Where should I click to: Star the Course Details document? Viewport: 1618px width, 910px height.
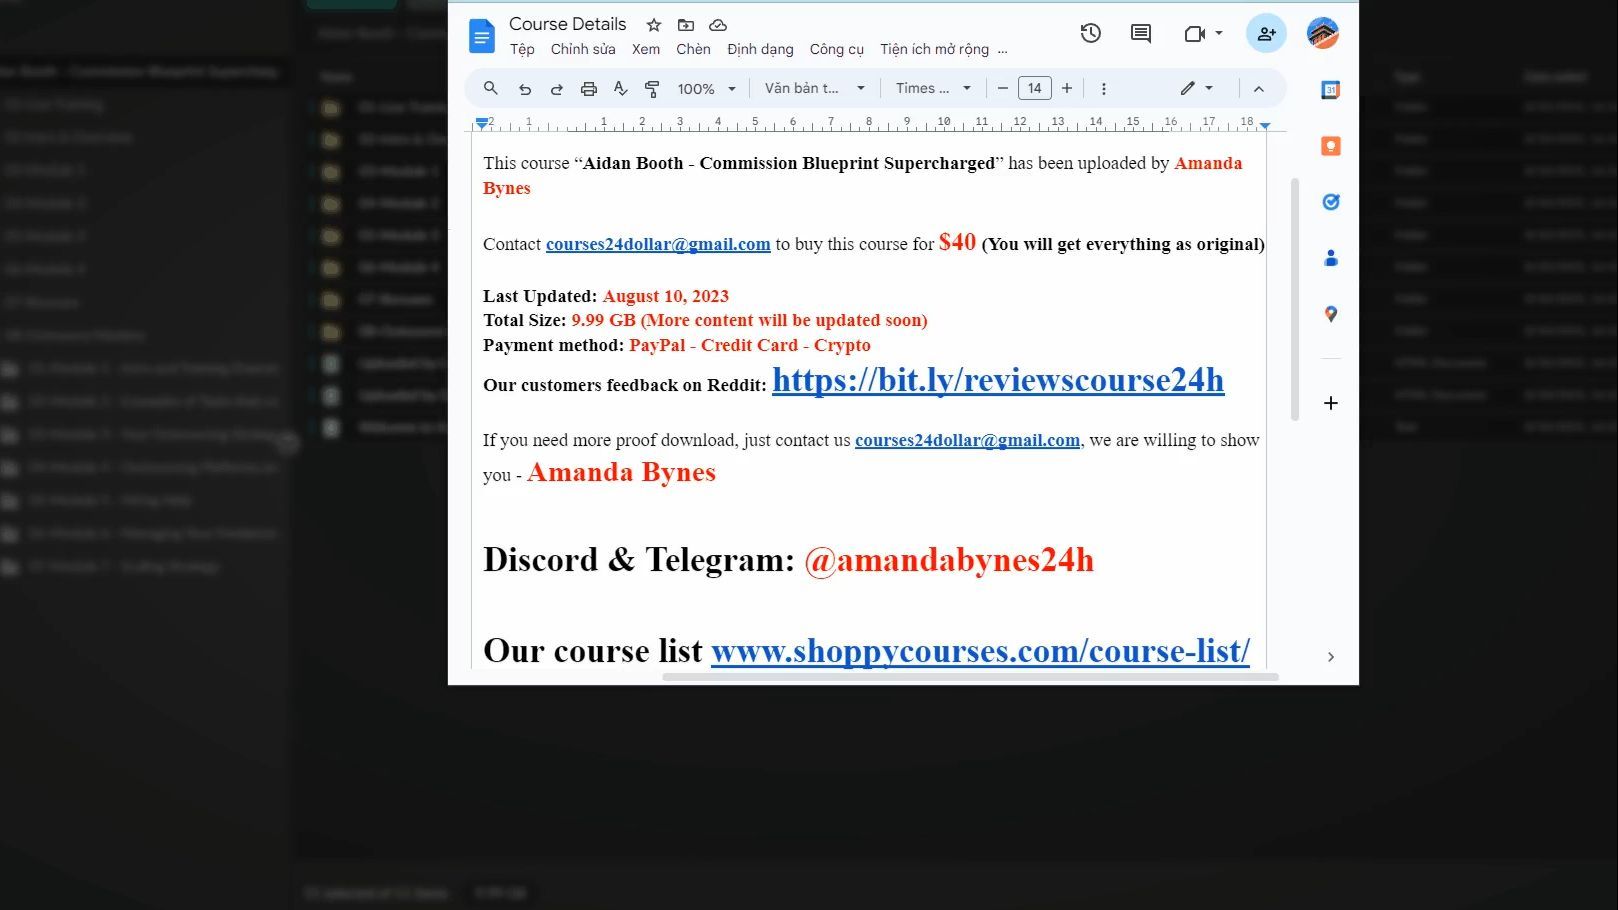pos(654,25)
